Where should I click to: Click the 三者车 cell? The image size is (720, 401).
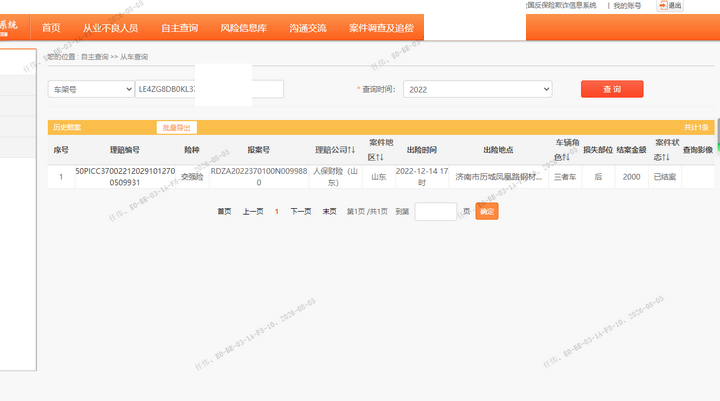(x=565, y=177)
